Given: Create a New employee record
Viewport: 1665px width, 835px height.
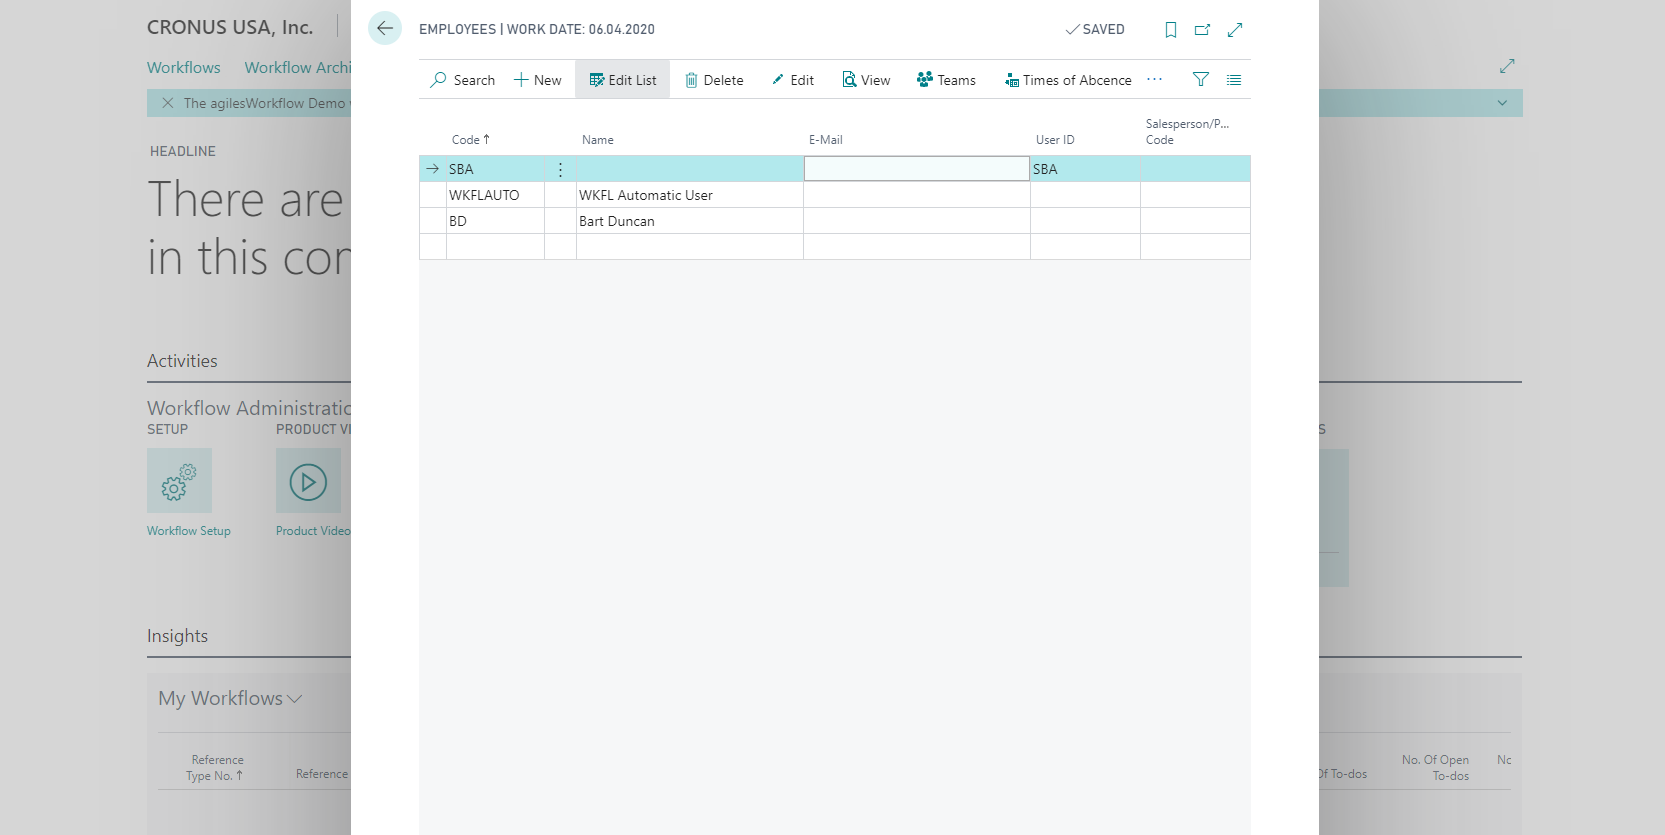Looking at the screenshot, I should 538,80.
